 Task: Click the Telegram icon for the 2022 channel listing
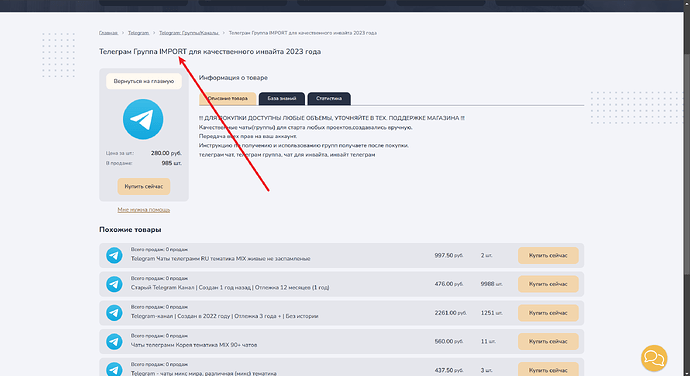click(114, 313)
